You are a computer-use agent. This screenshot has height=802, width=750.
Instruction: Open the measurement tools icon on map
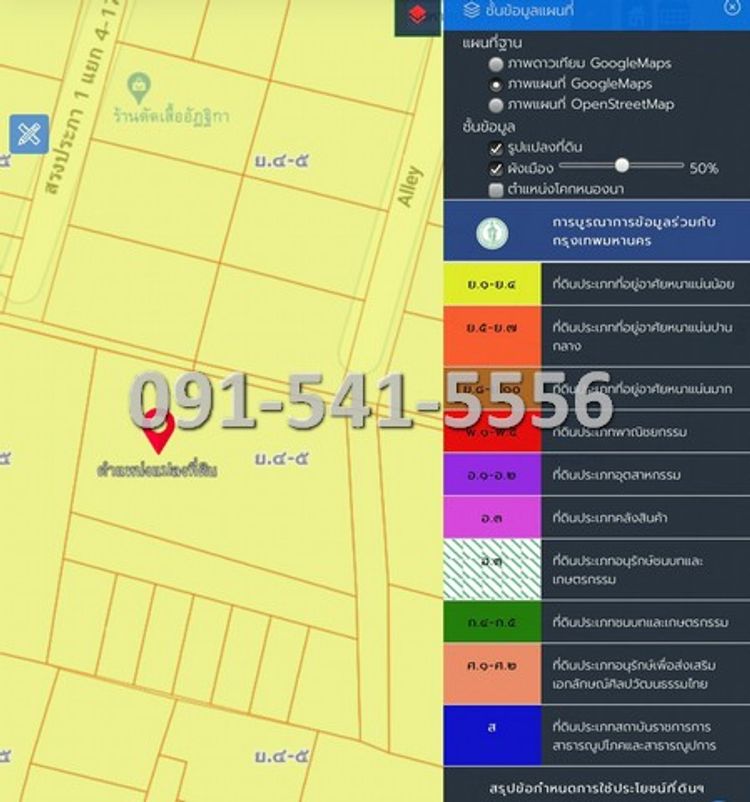28,134
